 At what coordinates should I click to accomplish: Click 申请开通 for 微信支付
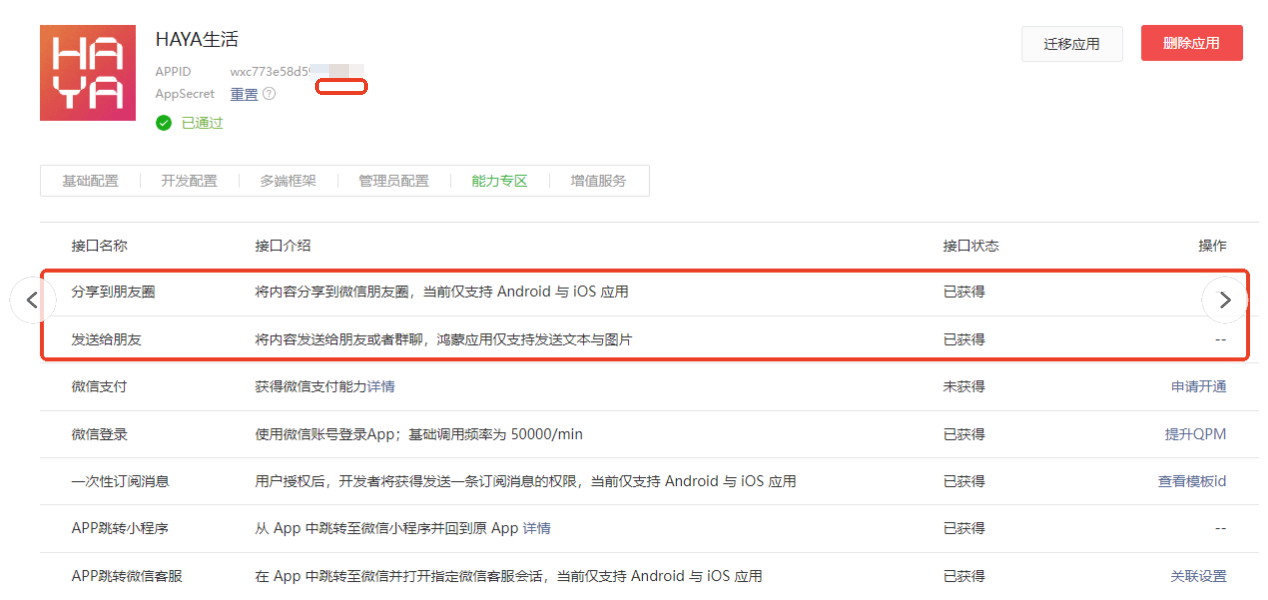coord(1198,386)
